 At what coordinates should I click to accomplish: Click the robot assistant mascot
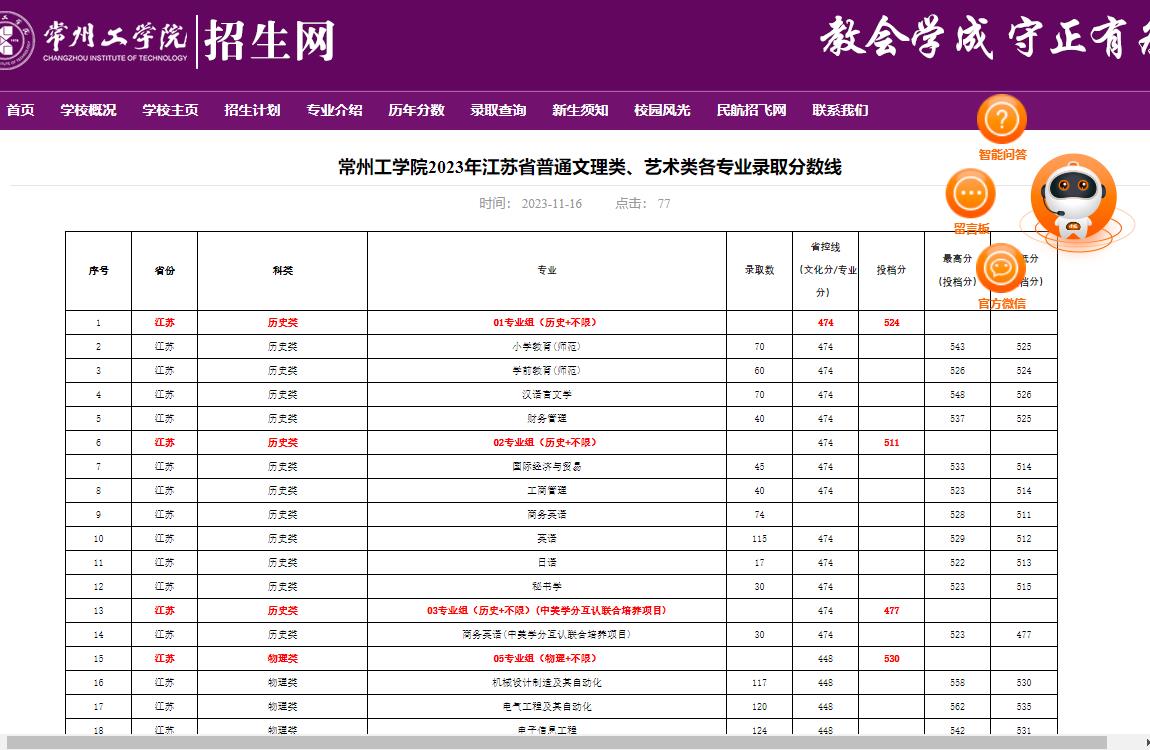(1074, 198)
